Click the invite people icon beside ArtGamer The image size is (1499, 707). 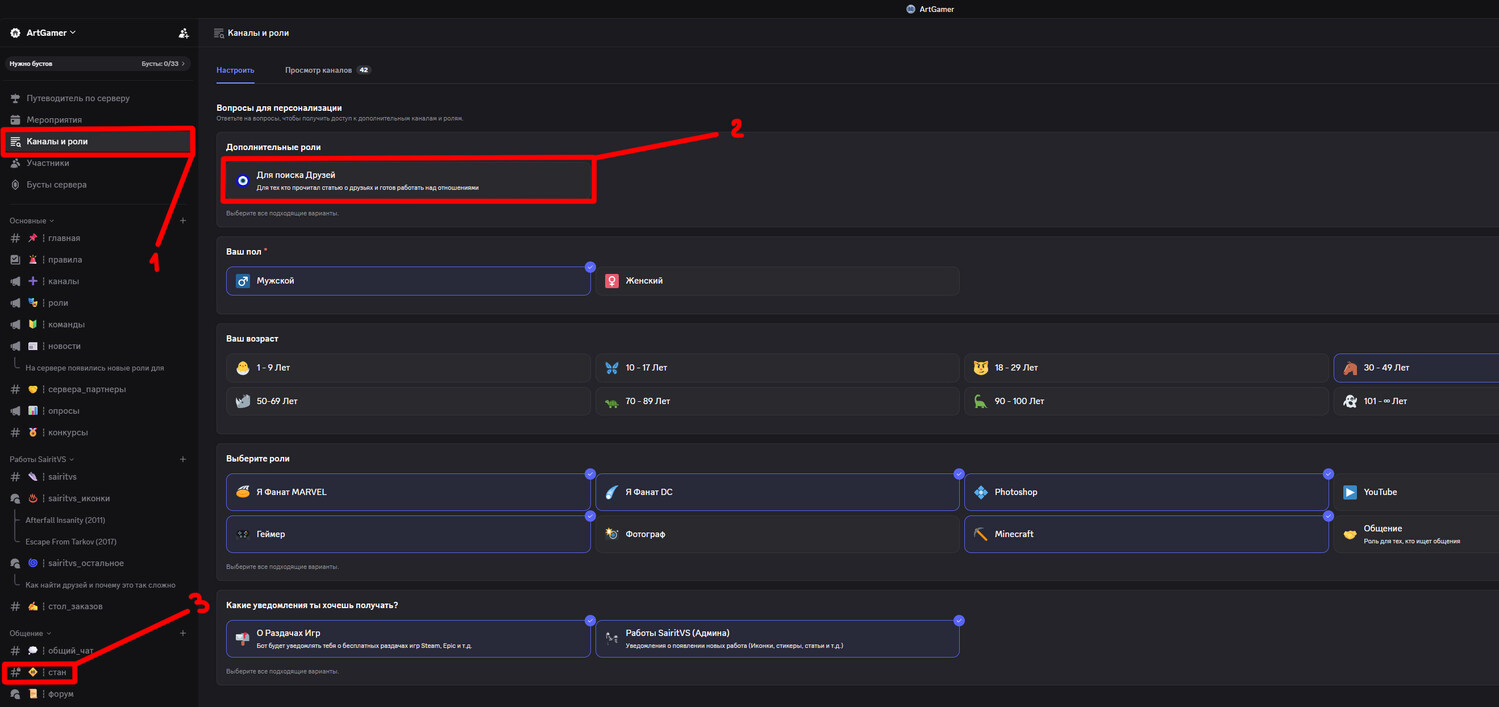(x=183, y=33)
